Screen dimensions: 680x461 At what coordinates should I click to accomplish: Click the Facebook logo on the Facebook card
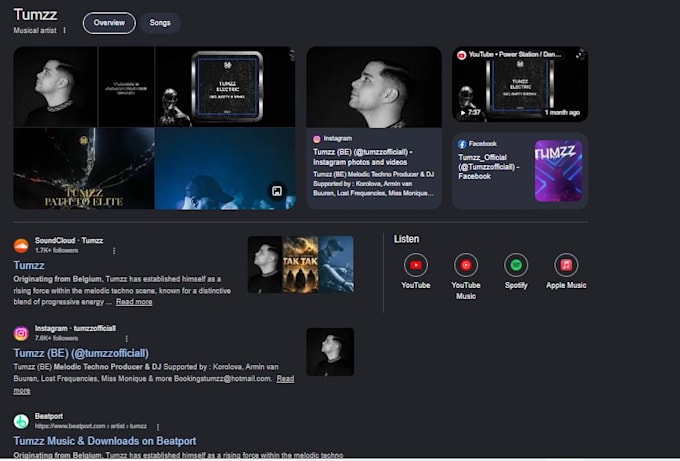(462, 144)
